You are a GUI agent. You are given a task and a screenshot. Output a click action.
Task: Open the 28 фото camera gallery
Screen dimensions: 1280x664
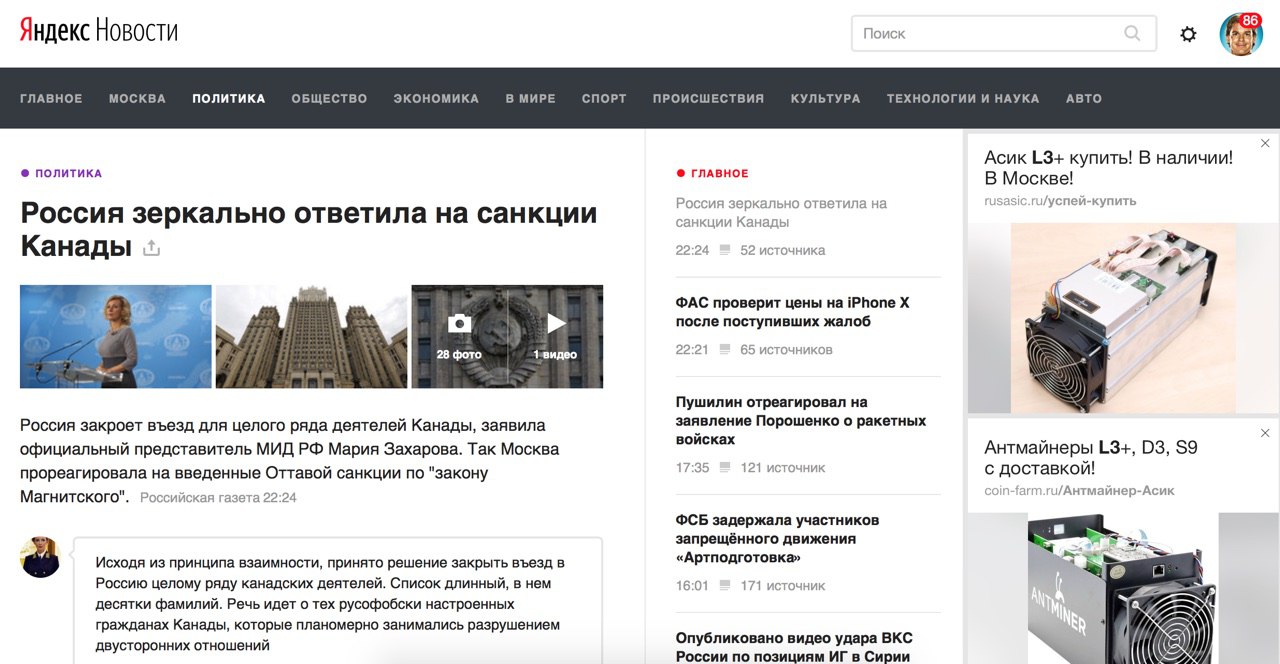tap(459, 336)
